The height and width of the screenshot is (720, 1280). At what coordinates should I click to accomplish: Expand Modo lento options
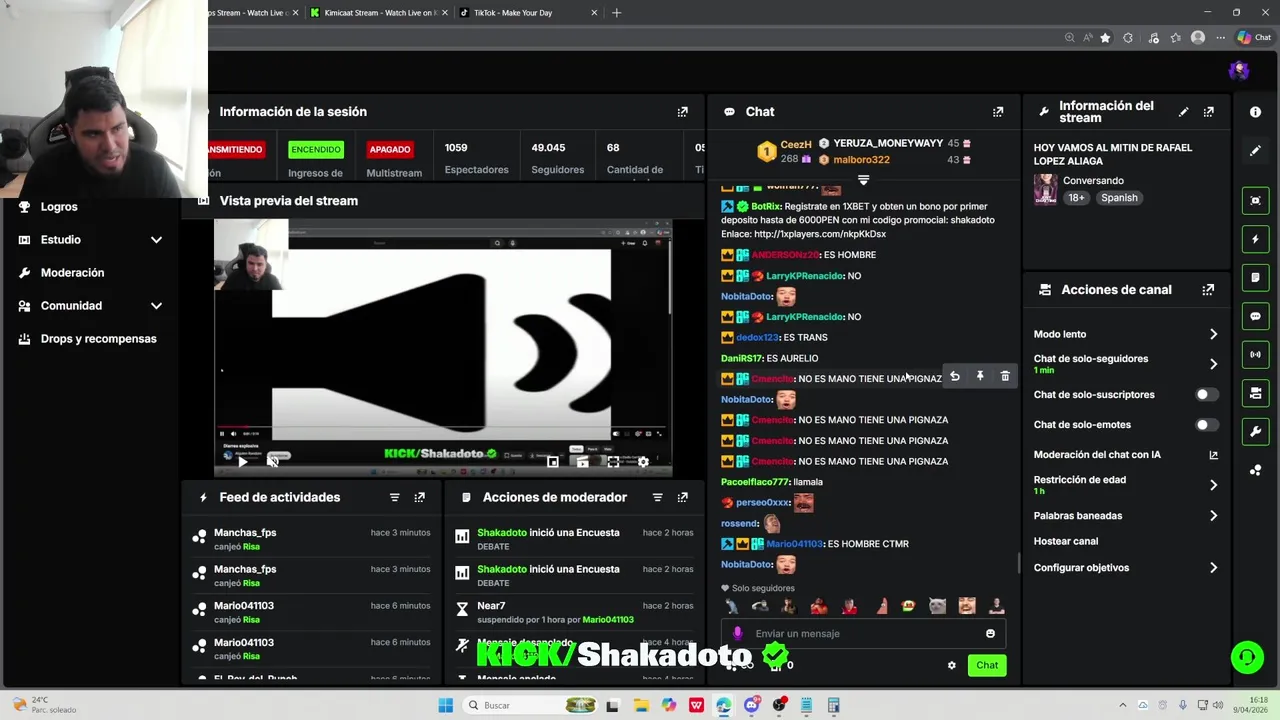click(1214, 334)
